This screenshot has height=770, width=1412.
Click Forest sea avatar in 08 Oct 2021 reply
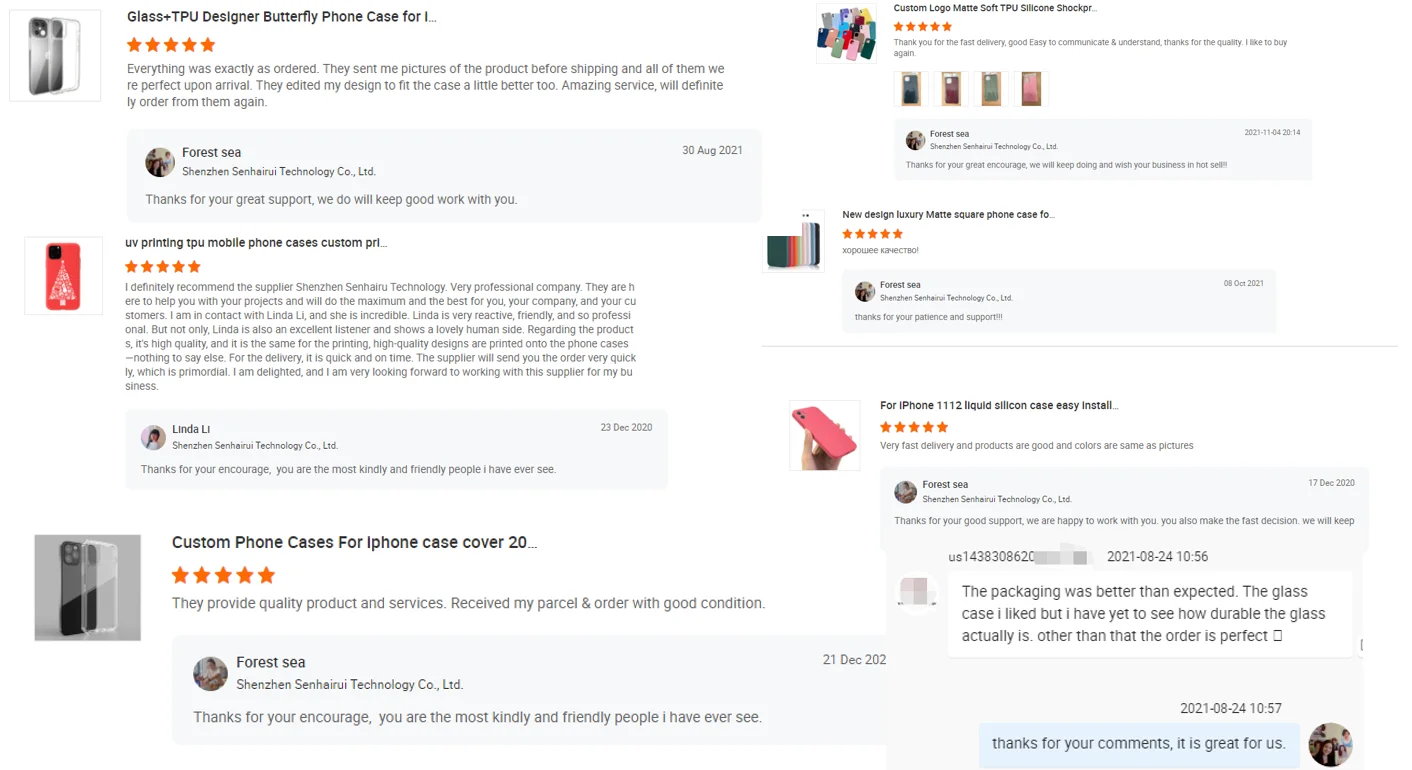pos(865,291)
